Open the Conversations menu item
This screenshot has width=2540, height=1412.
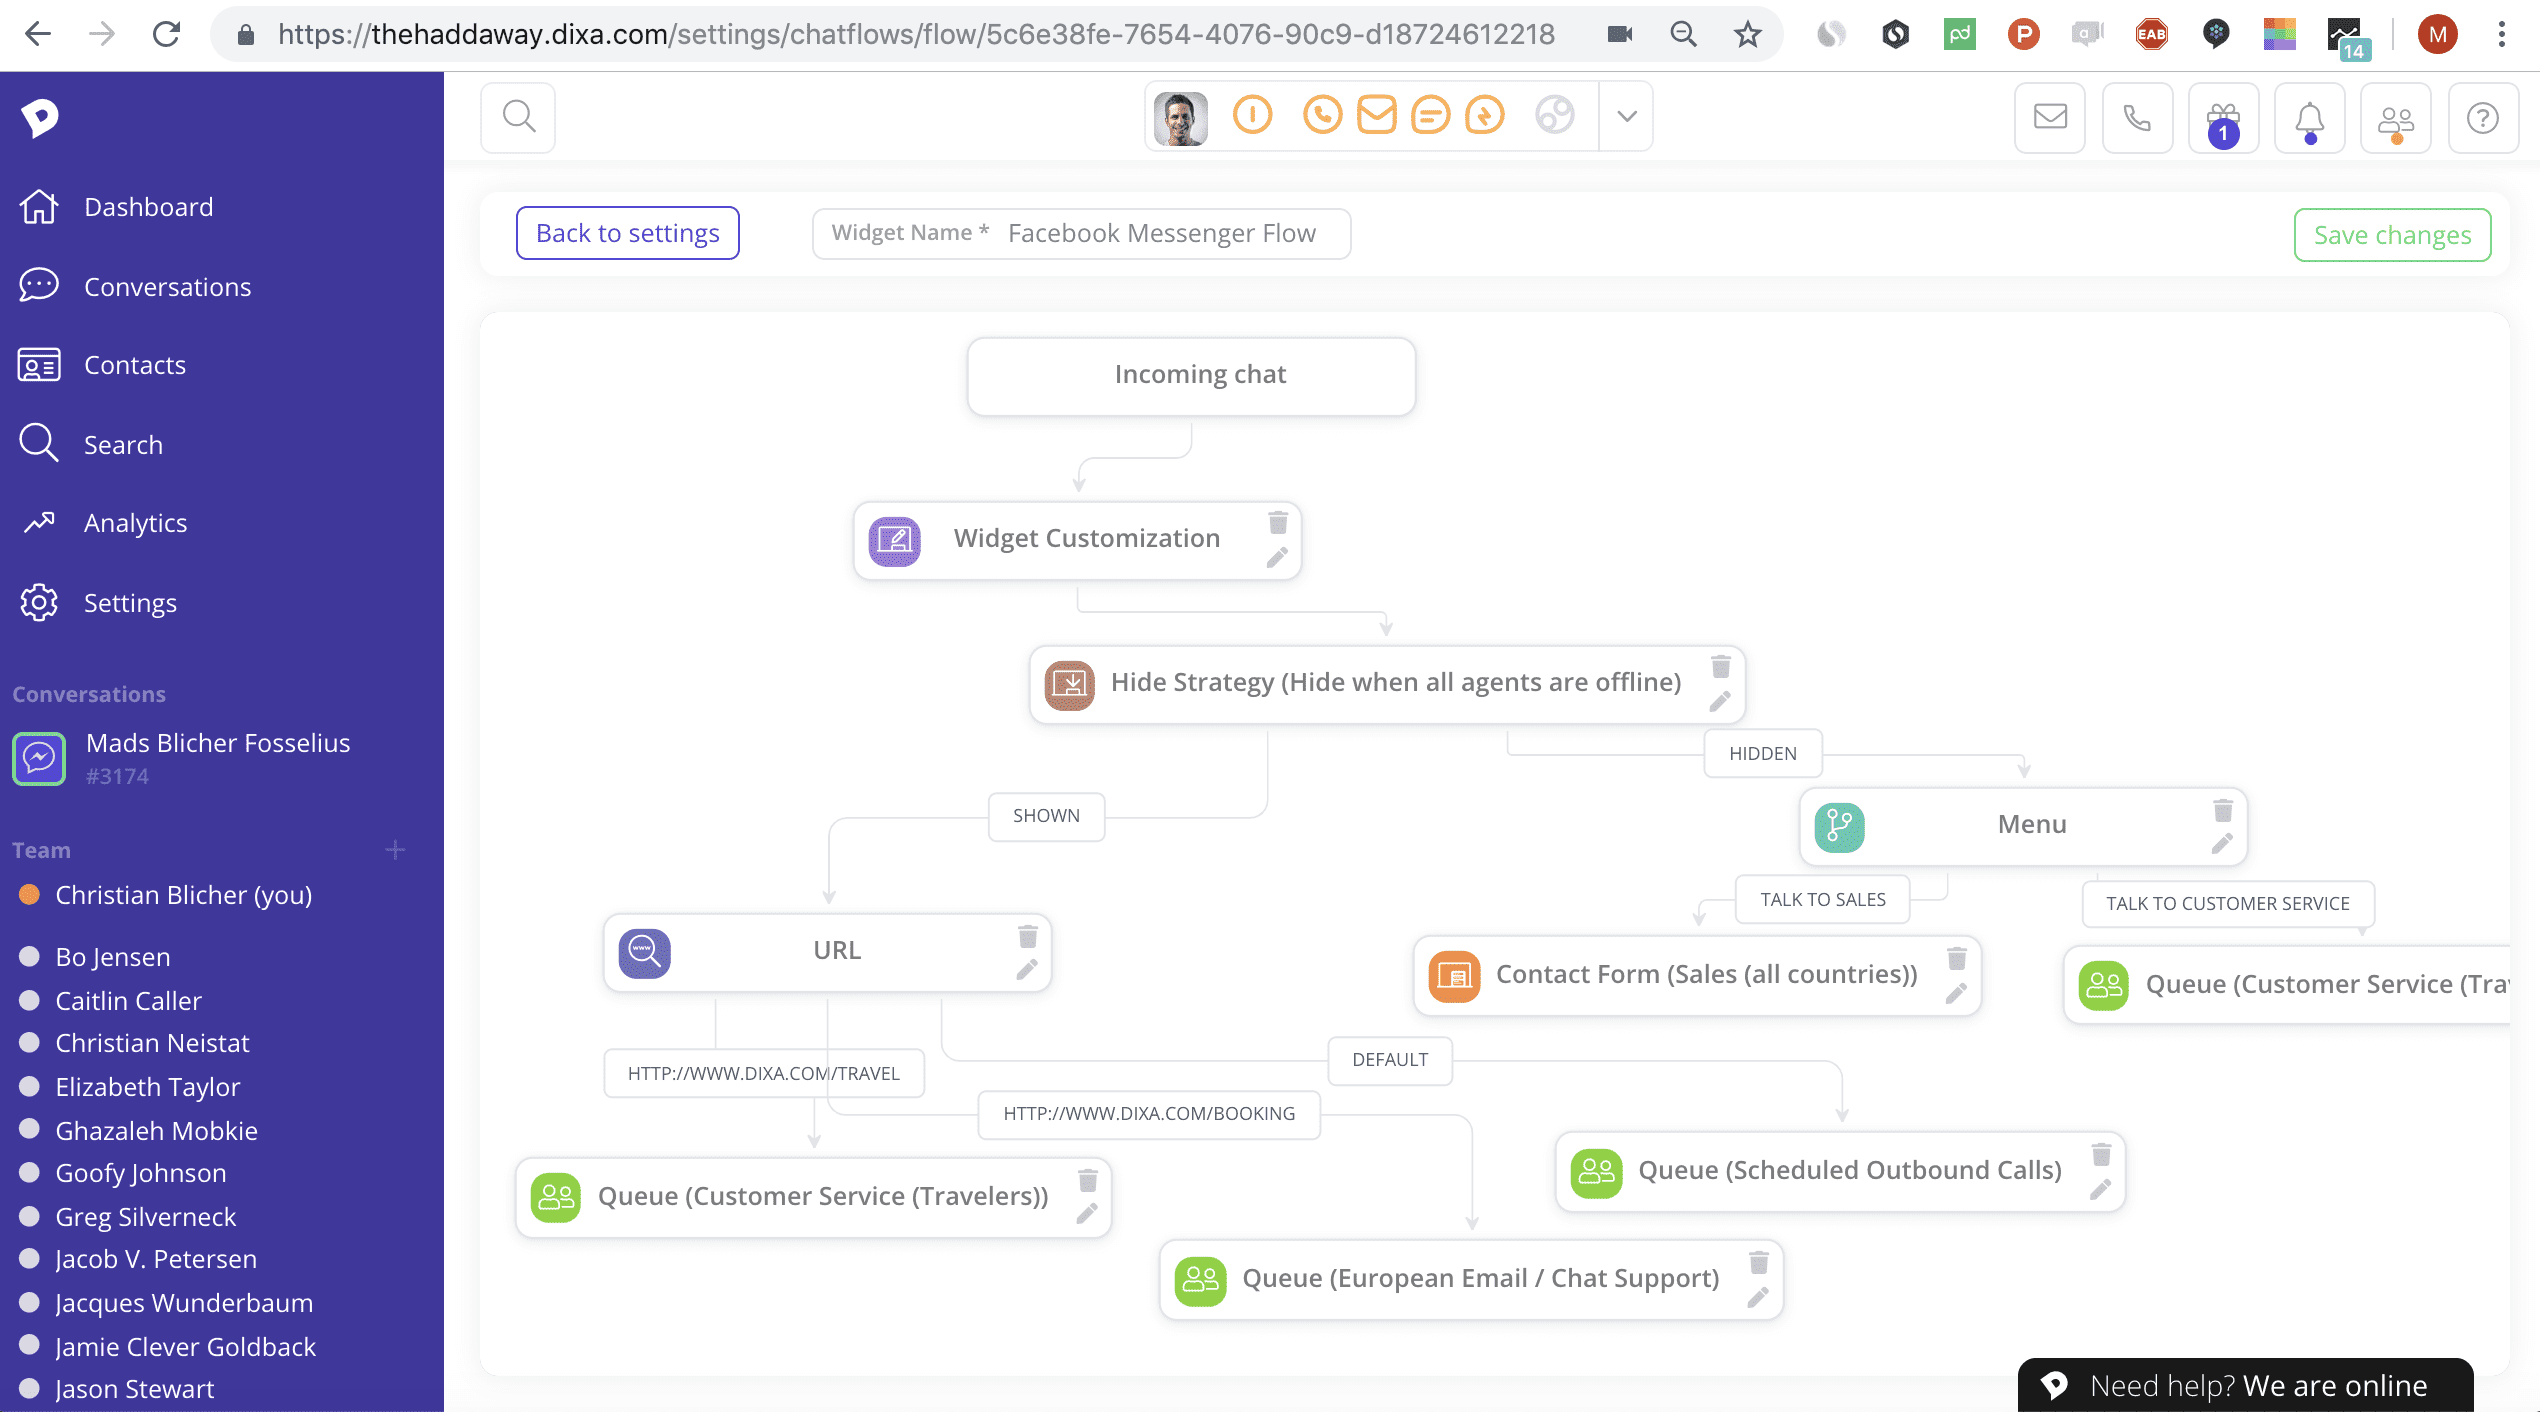(x=167, y=285)
